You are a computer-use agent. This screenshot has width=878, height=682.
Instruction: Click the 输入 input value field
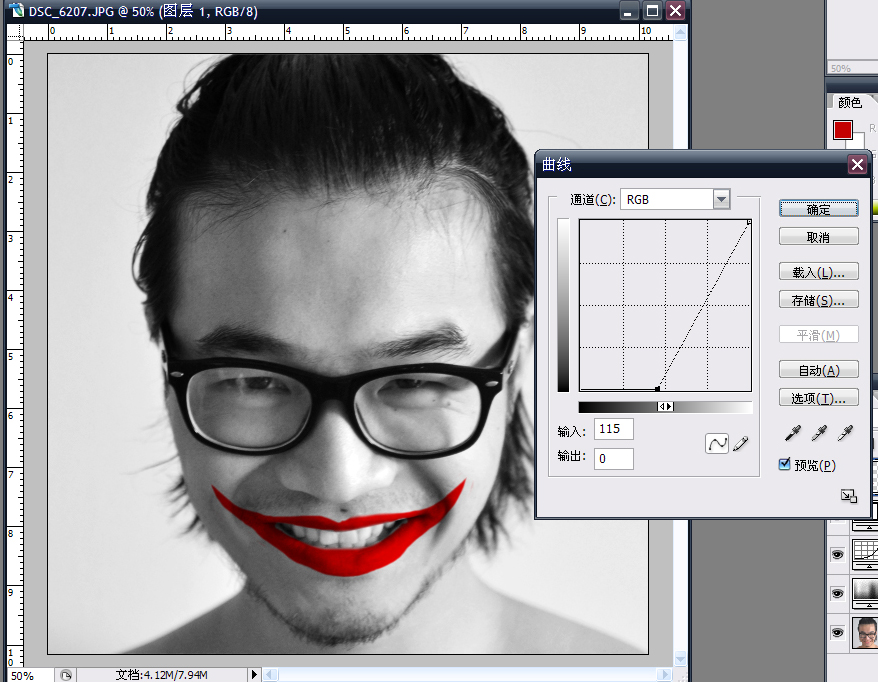click(614, 429)
